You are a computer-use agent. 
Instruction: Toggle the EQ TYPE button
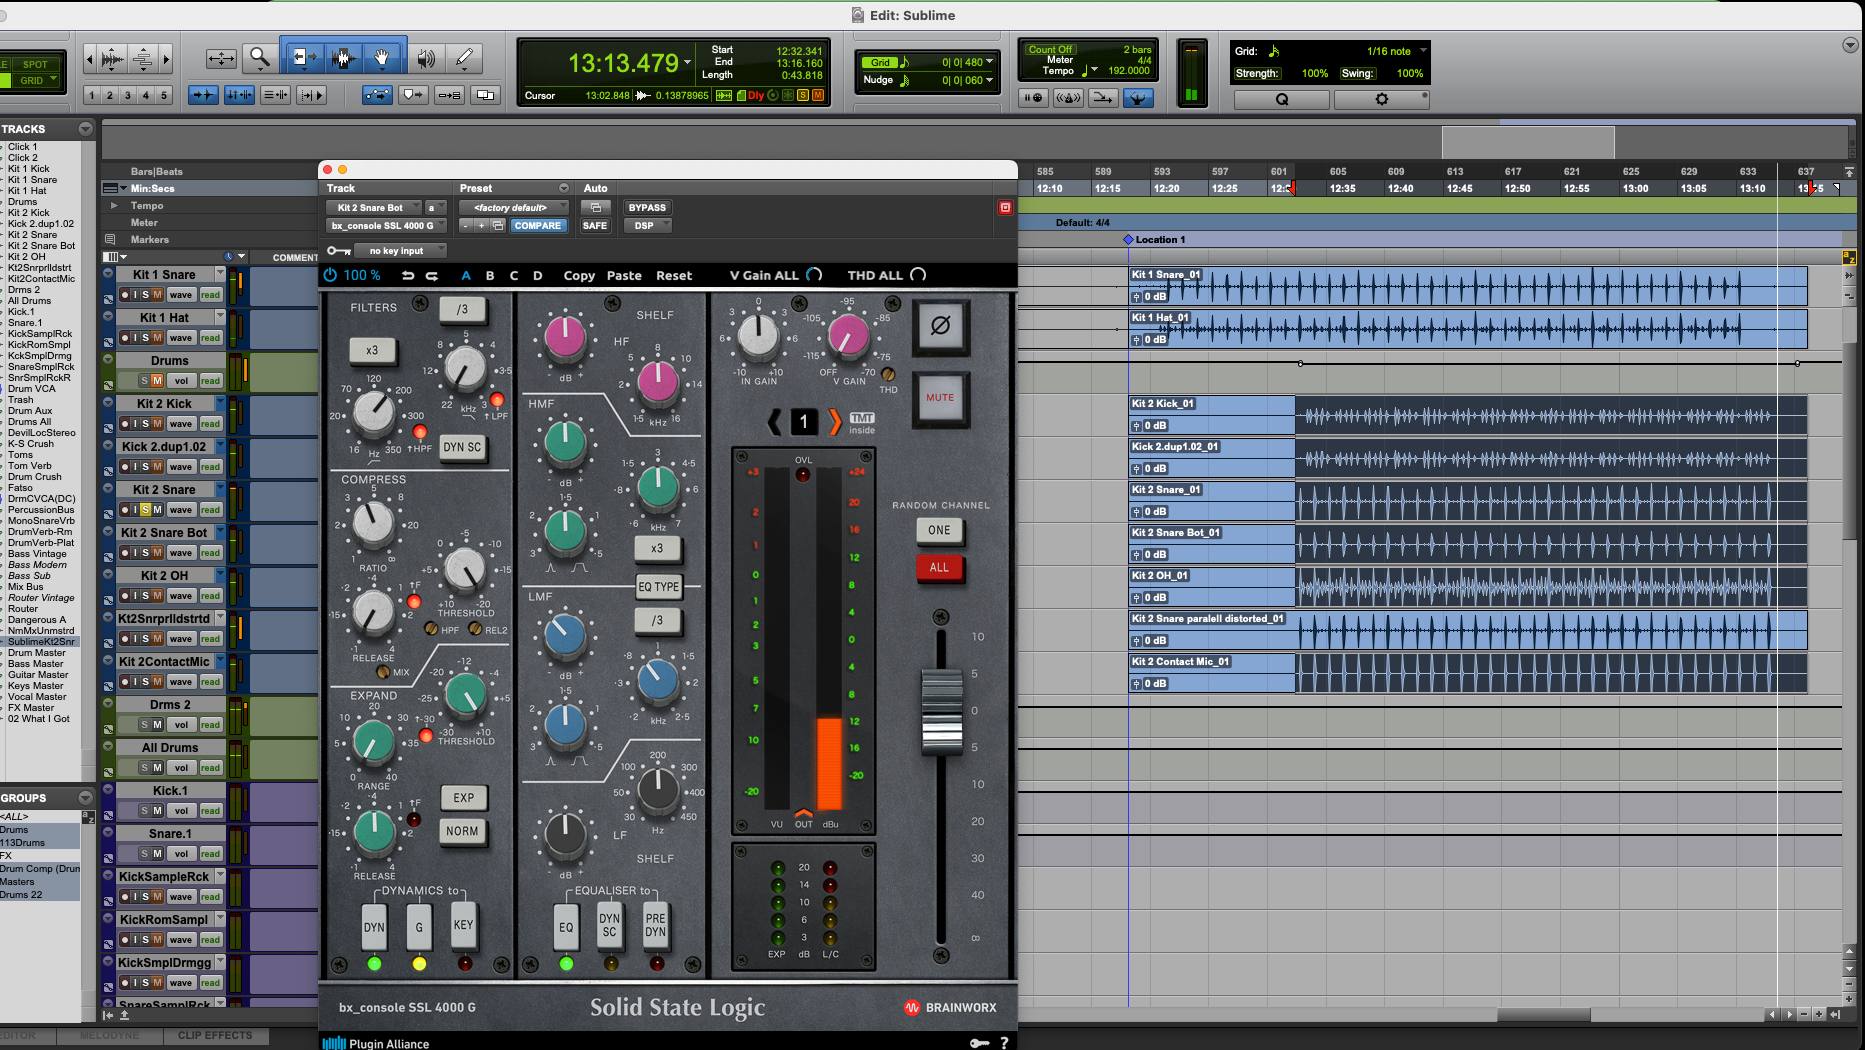pyautogui.click(x=659, y=587)
